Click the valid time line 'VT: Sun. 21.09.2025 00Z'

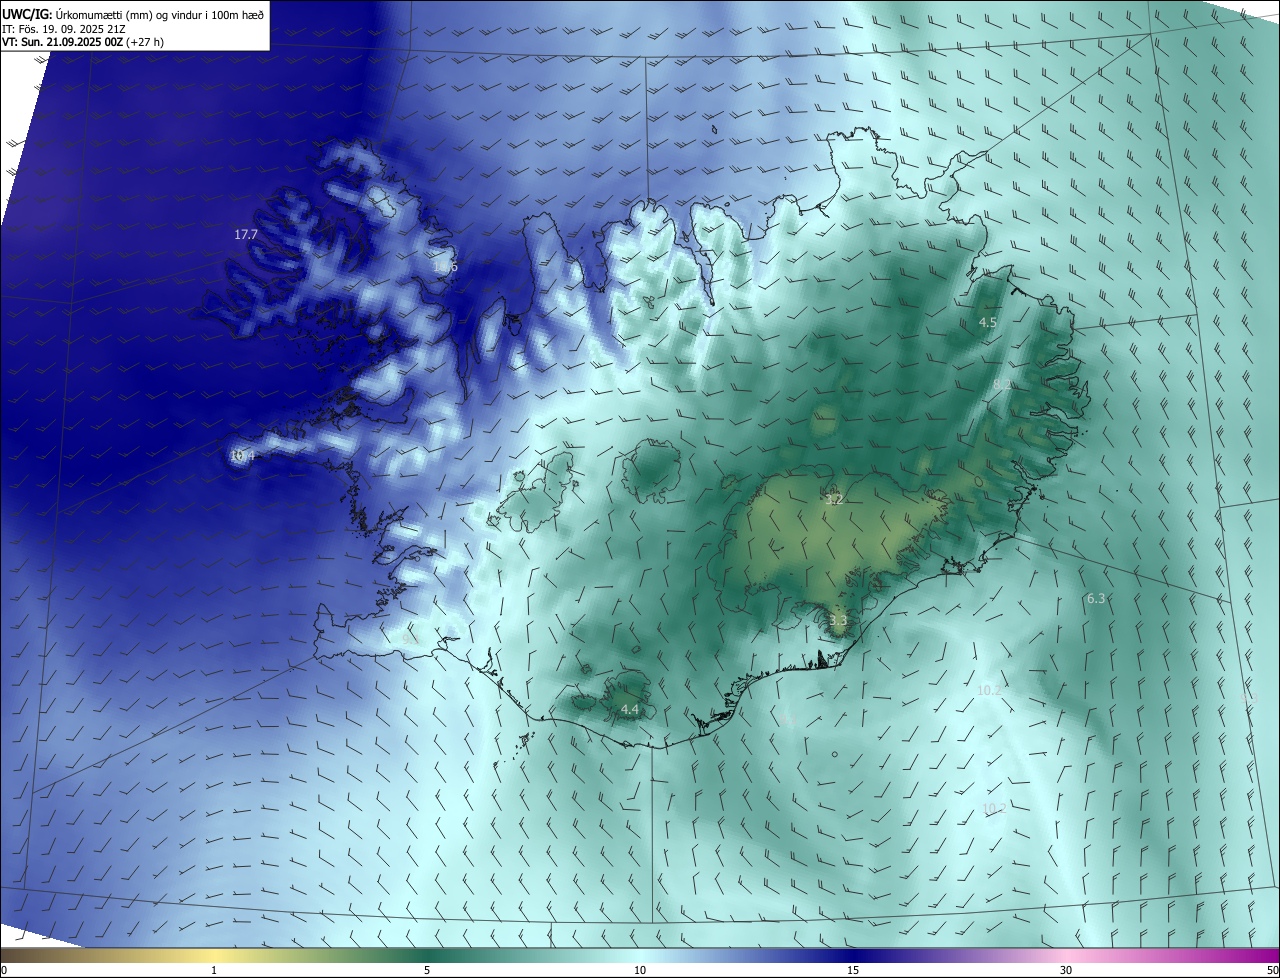pos(62,42)
